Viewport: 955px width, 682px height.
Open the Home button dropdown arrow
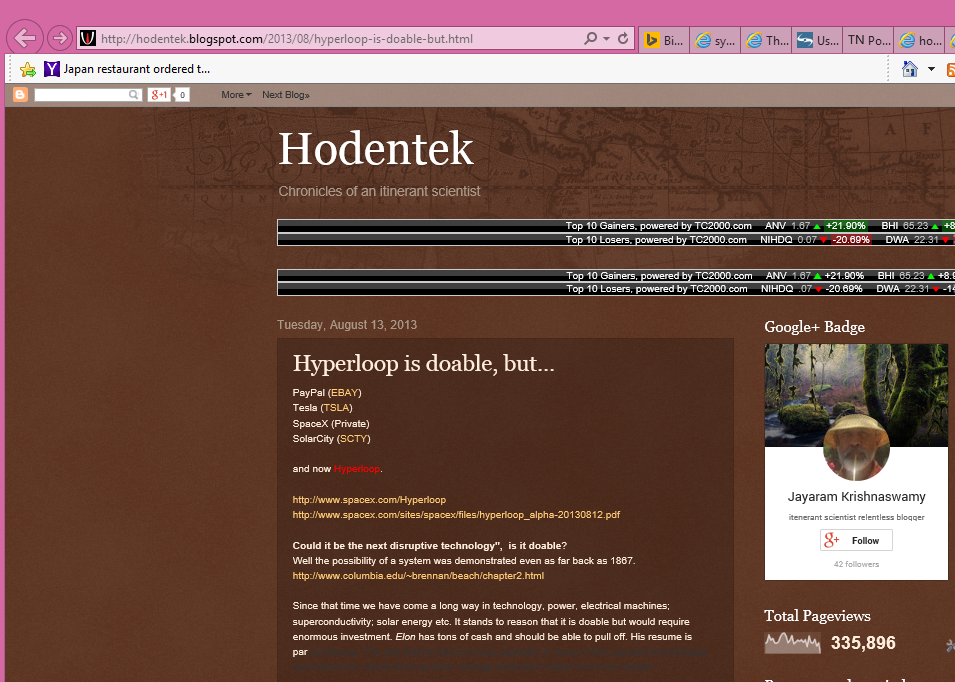(x=931, y=69)
